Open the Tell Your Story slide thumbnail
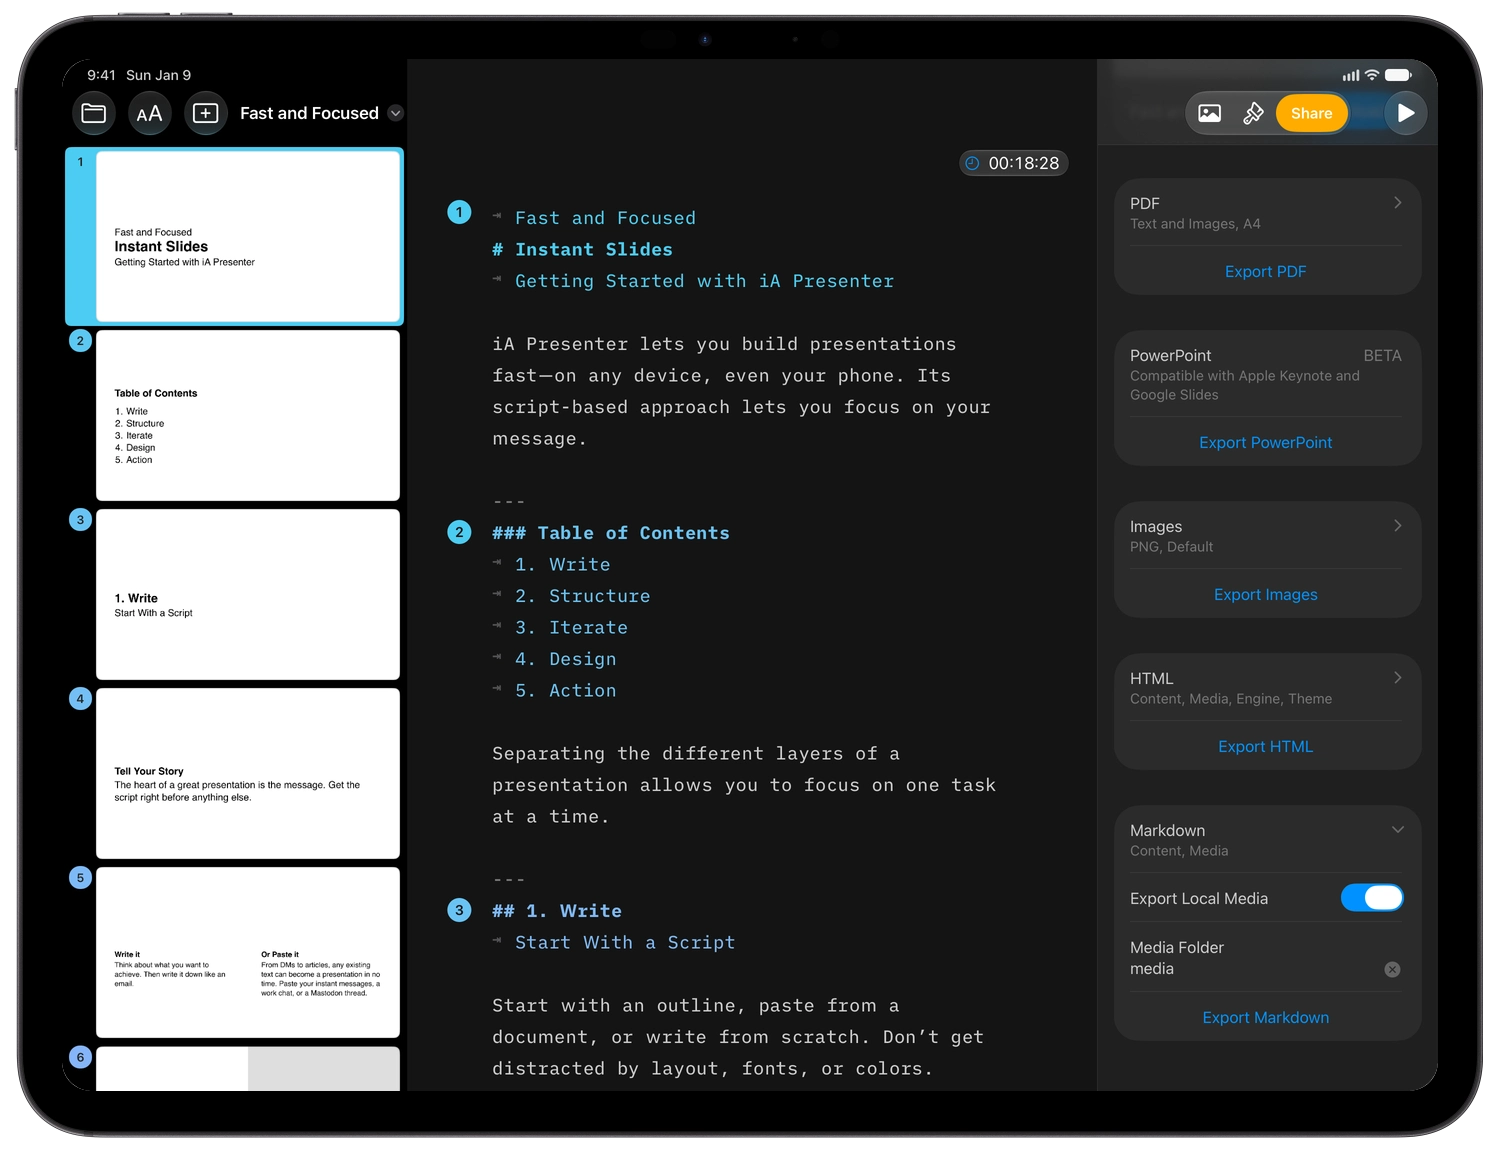 coord(248,773)
